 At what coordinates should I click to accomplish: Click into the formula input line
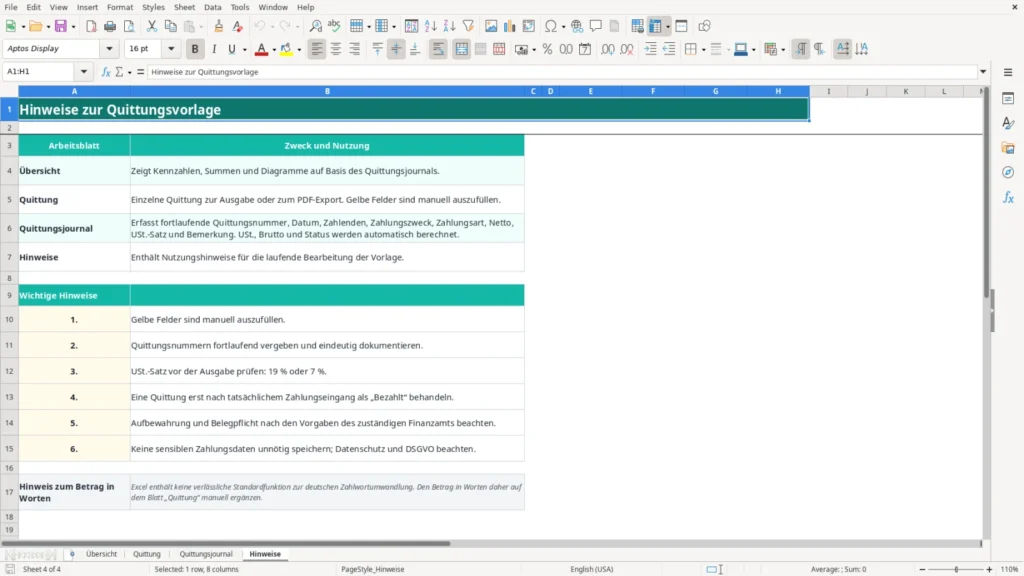click(562, 72)
